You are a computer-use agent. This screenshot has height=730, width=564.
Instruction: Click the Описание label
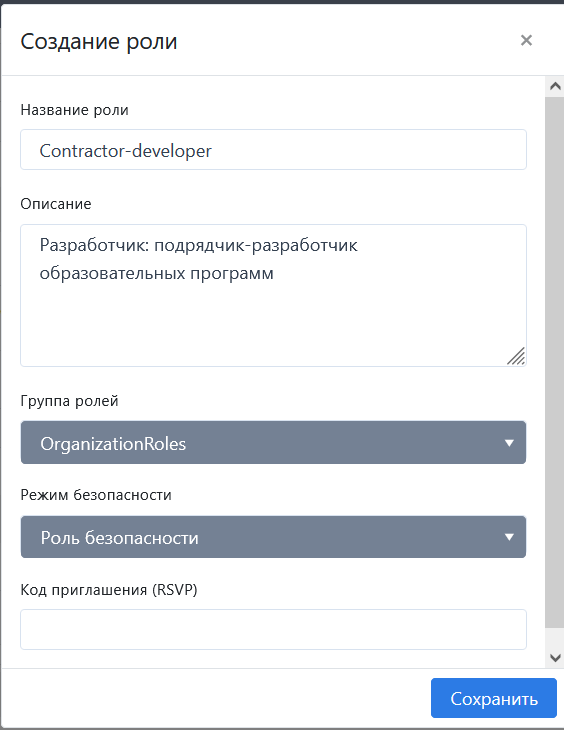tap(56, 204)
